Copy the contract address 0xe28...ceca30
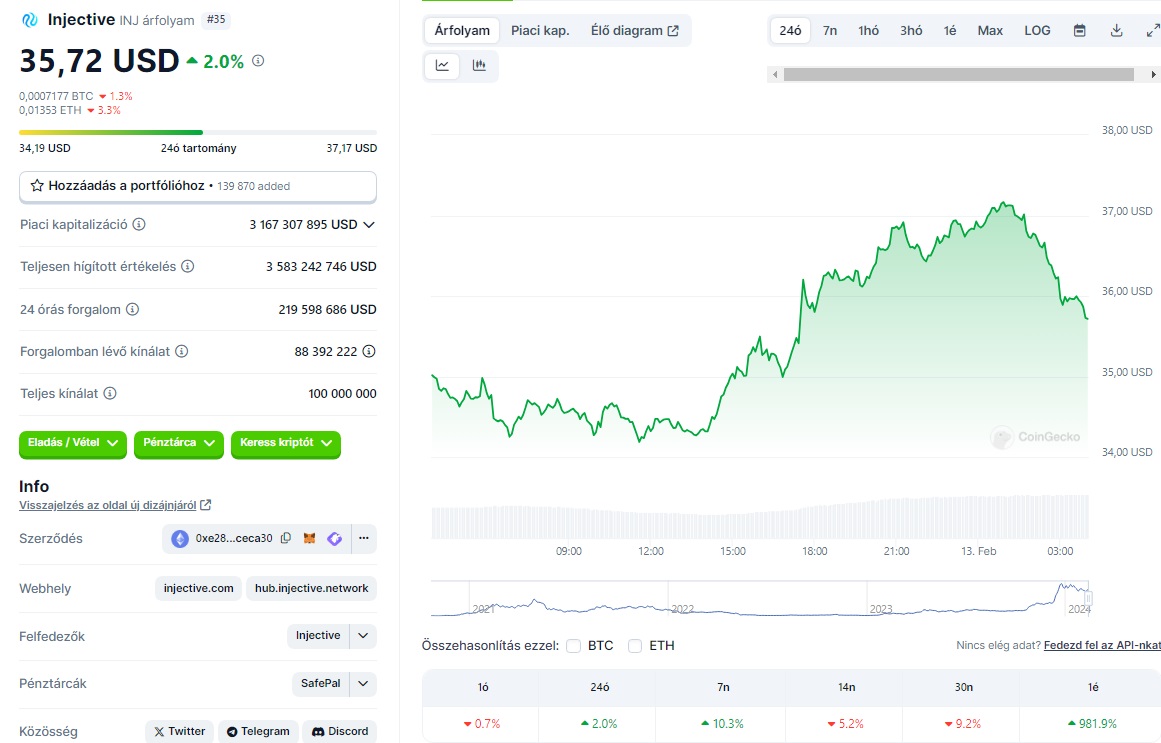The height and width of the screenshot is (743, 1161). (286, 539)
